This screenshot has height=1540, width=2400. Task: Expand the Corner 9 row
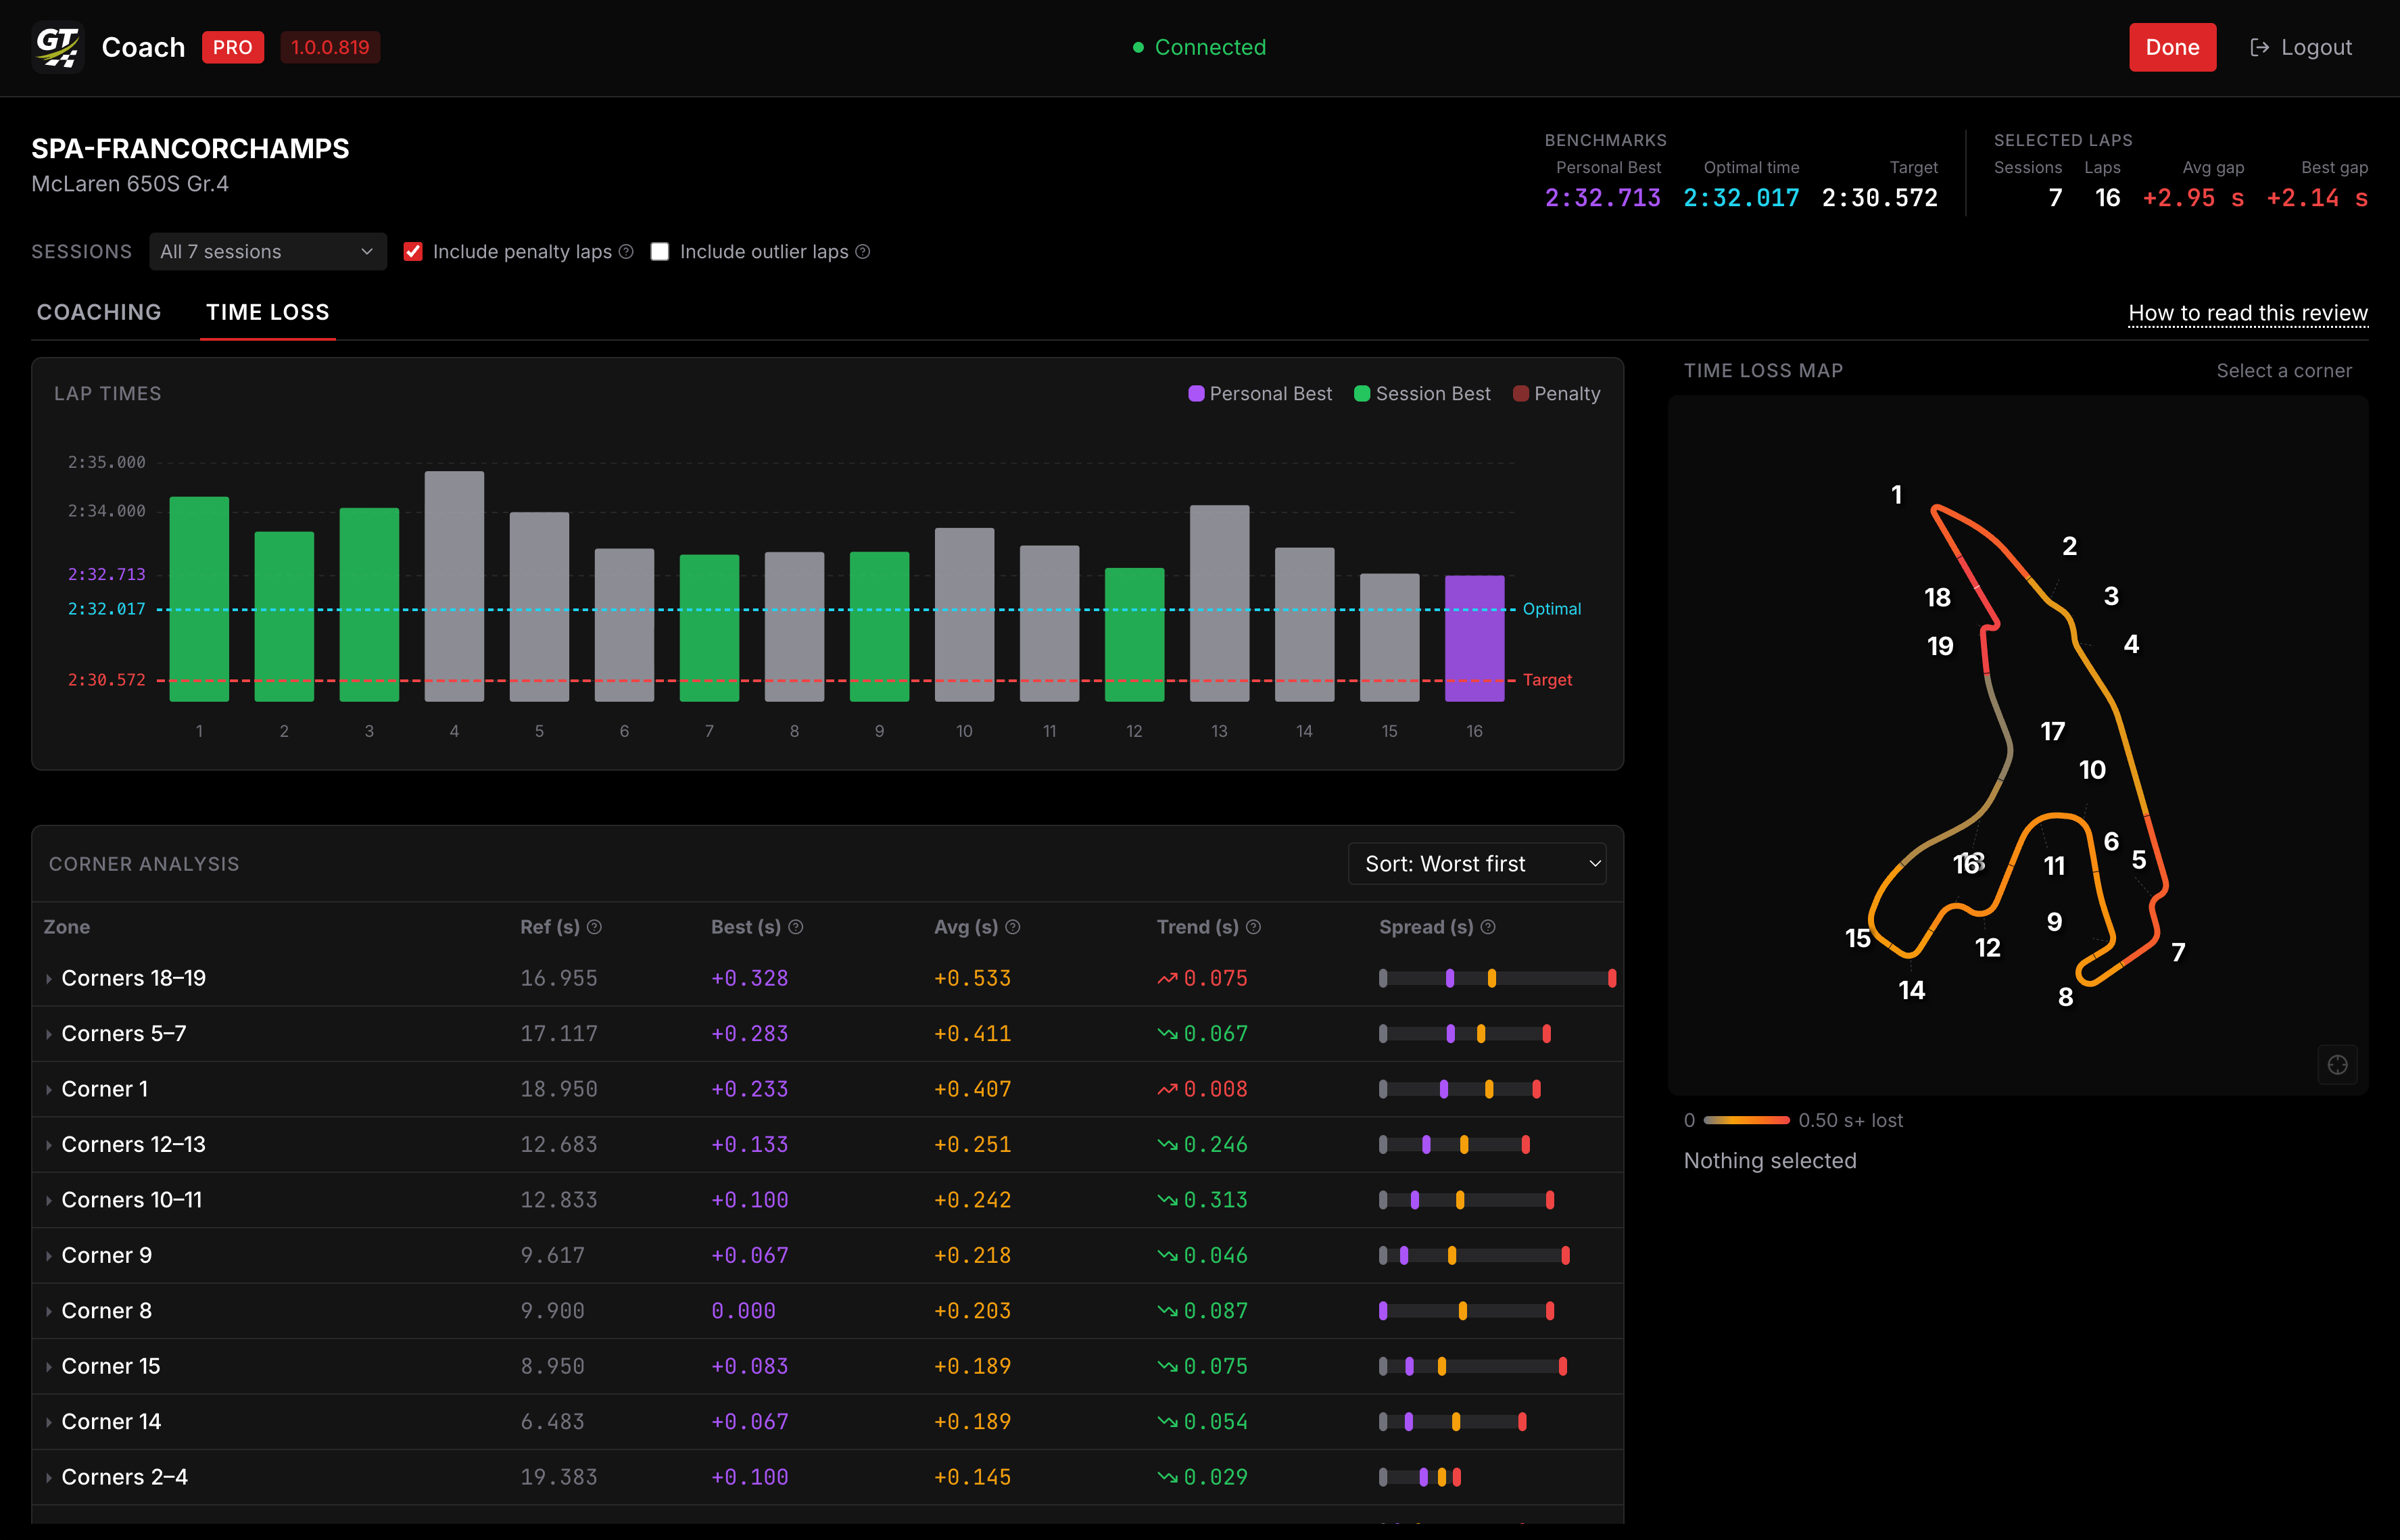[x=48, y=1256]
